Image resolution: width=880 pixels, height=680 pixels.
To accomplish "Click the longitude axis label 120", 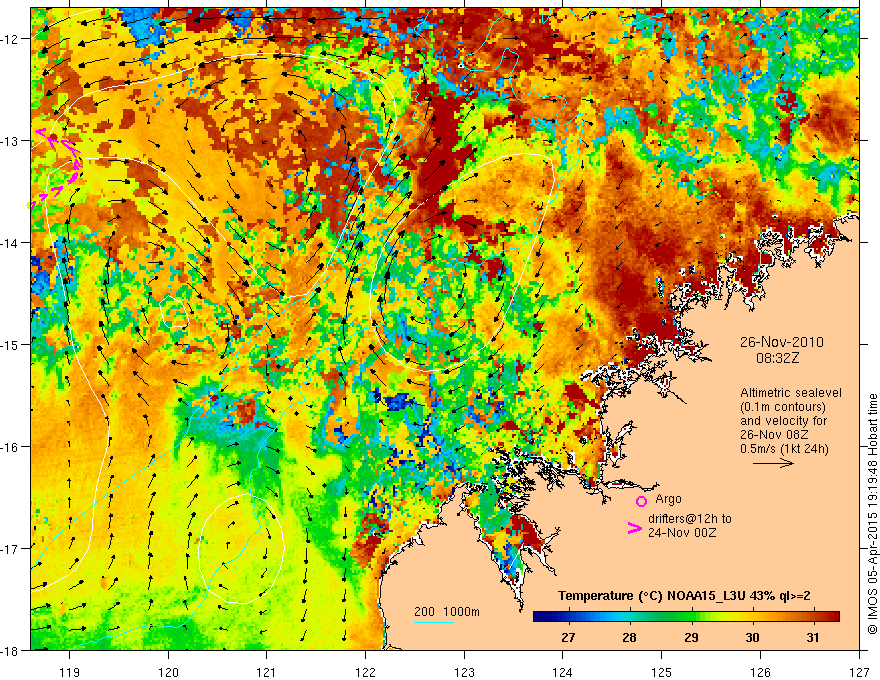I will pyautogui.click(x=168, y=672).
